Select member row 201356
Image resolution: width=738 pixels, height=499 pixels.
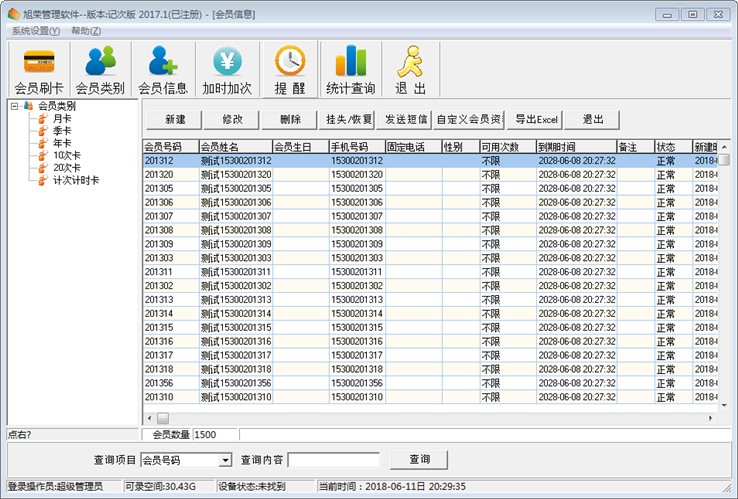[x=430, y=383]
